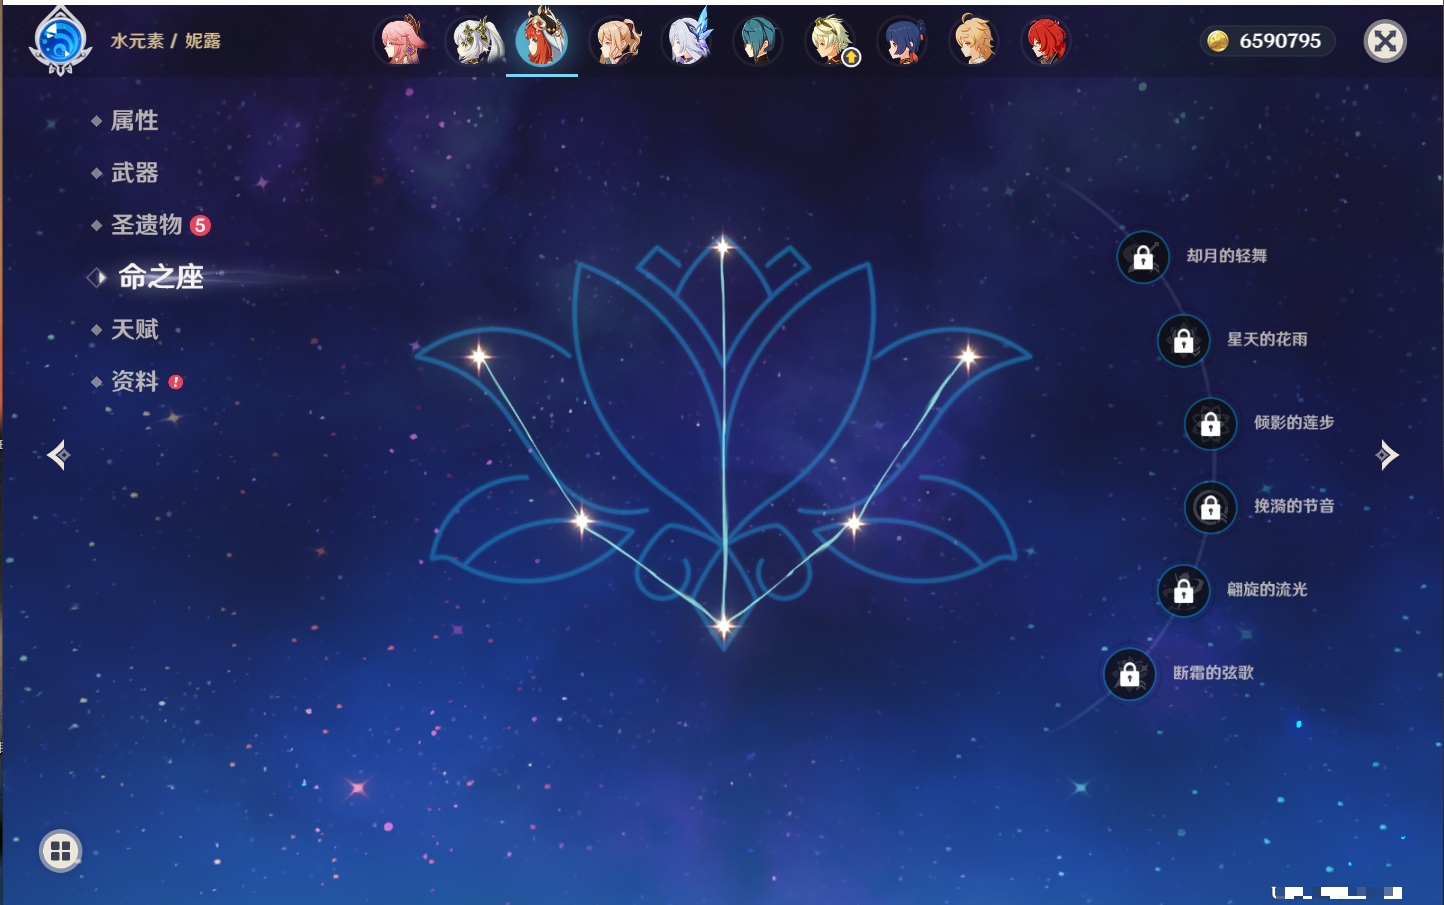Select the highlighted red-haired horned avatar

[x=542, y=39]
